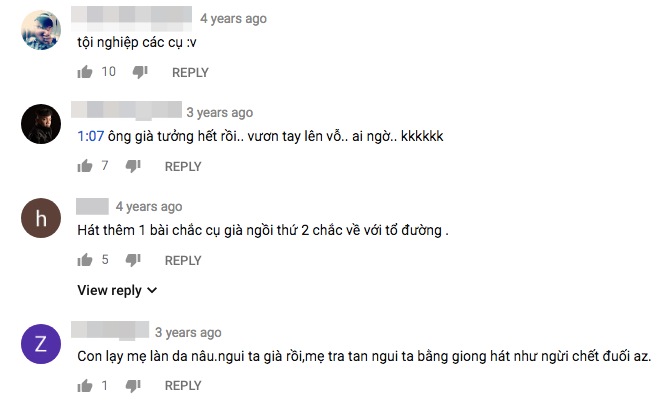Like the comment with the 1:07 timestamp

pyautogui.click(x=85, y=166)
